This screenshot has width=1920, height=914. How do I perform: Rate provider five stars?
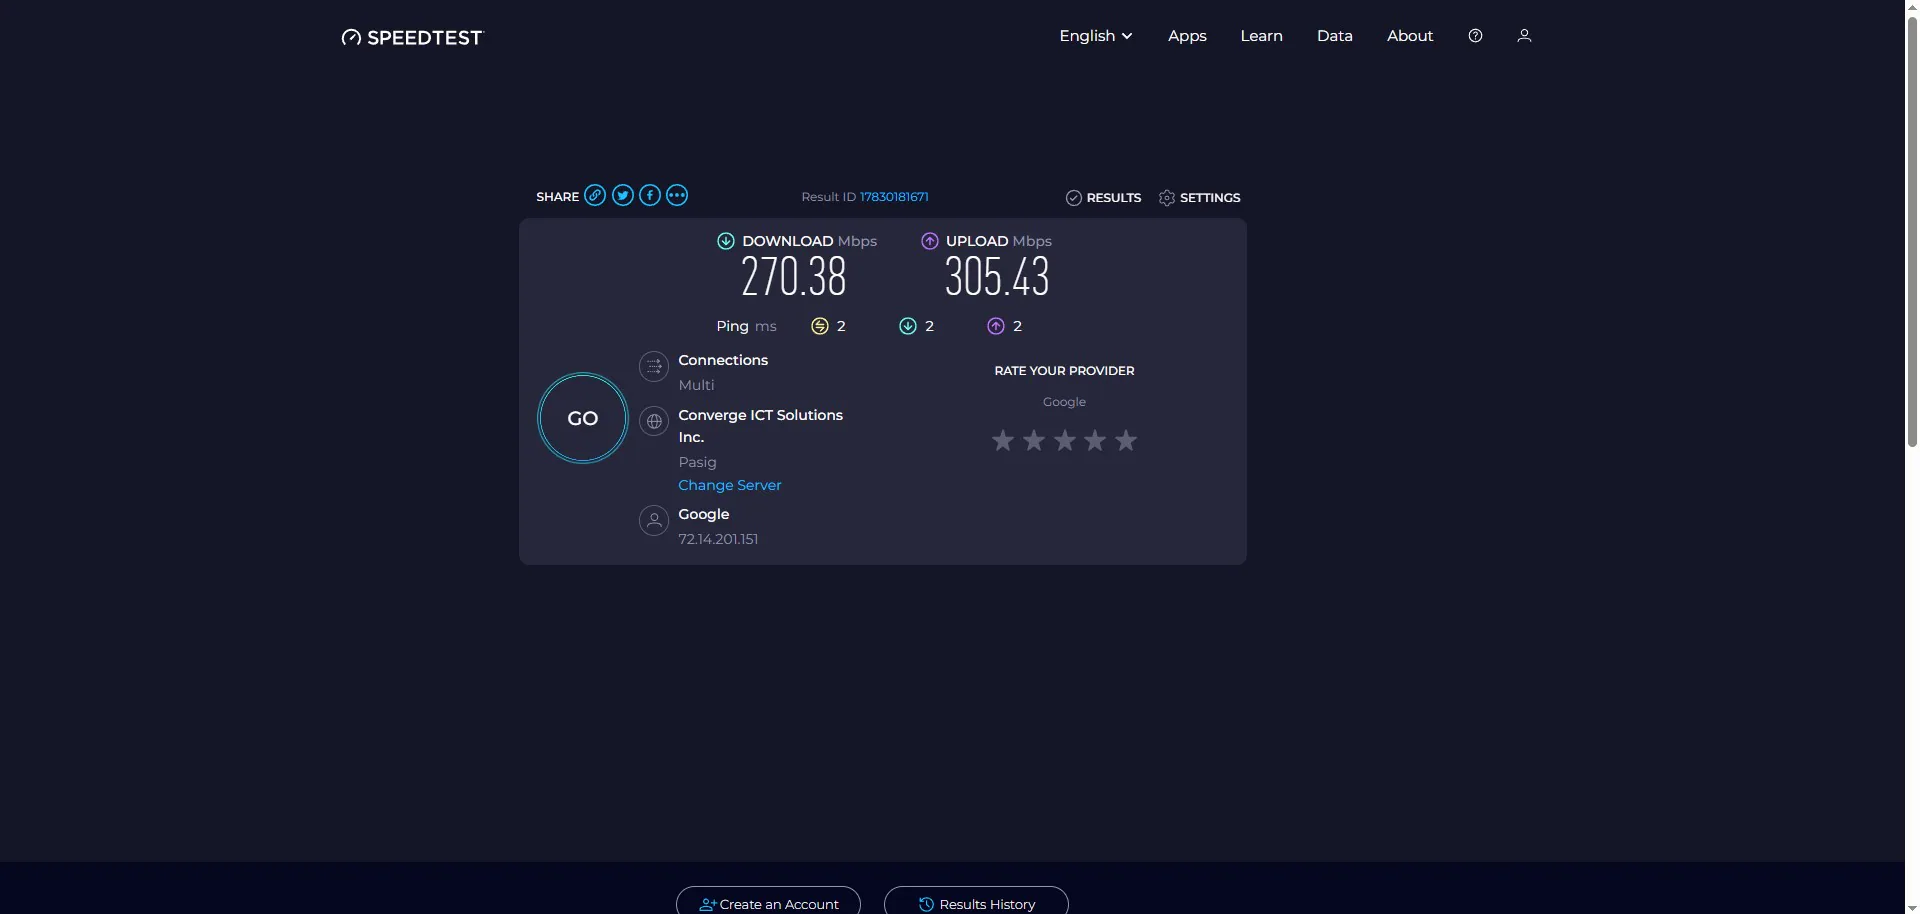1126,440
